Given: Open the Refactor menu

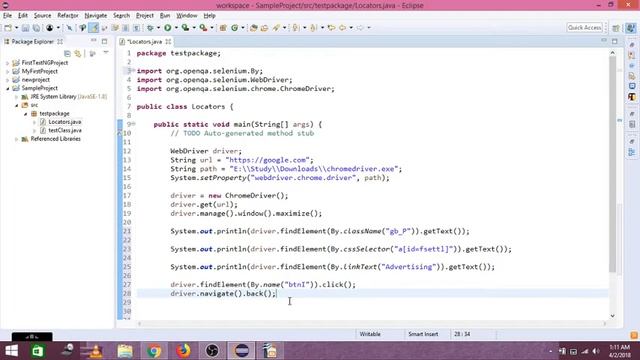Looking at the screenshot, I should click(68, 16).
